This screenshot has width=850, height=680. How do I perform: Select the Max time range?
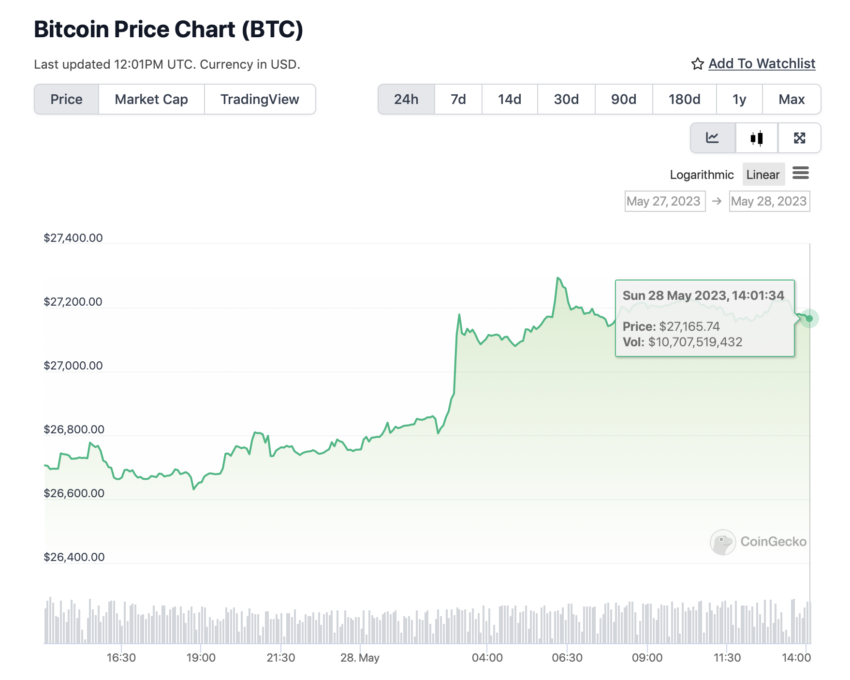(791, 99)
